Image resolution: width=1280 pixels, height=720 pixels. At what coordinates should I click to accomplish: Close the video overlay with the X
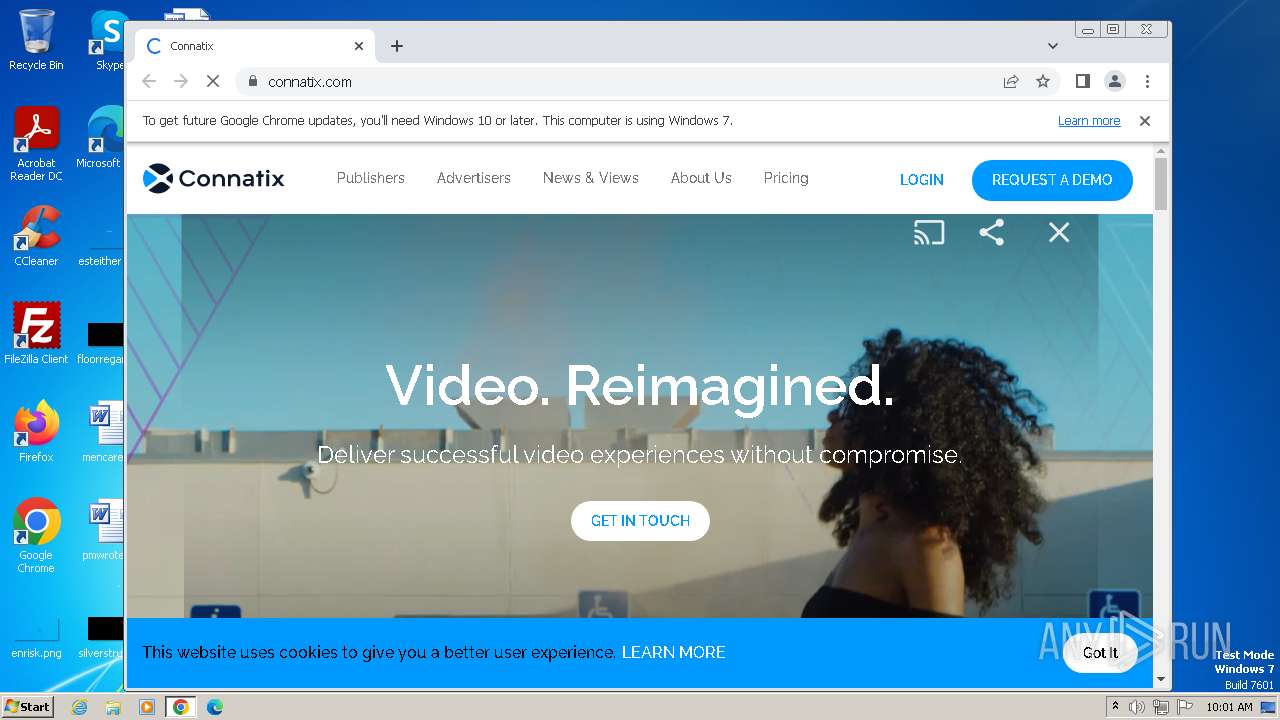pyautogui.click(x=1059, y=233)
